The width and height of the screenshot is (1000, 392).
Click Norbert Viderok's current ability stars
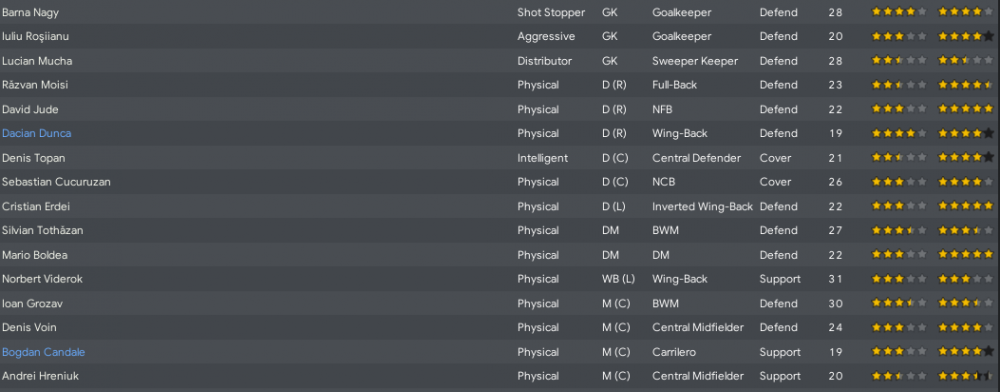tap(899, 279)
